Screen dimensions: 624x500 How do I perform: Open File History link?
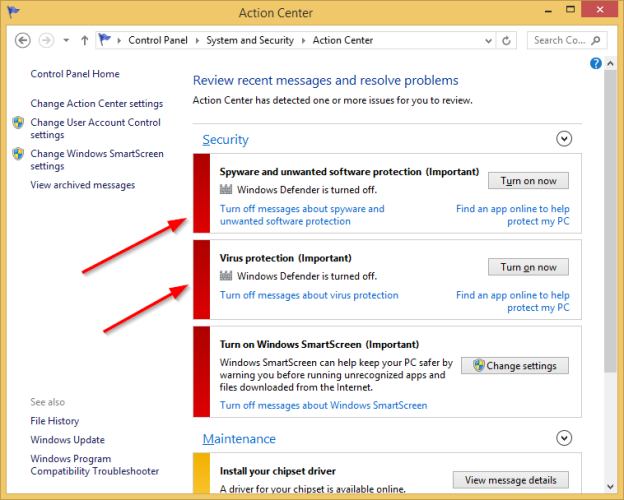tap(55, 421)
